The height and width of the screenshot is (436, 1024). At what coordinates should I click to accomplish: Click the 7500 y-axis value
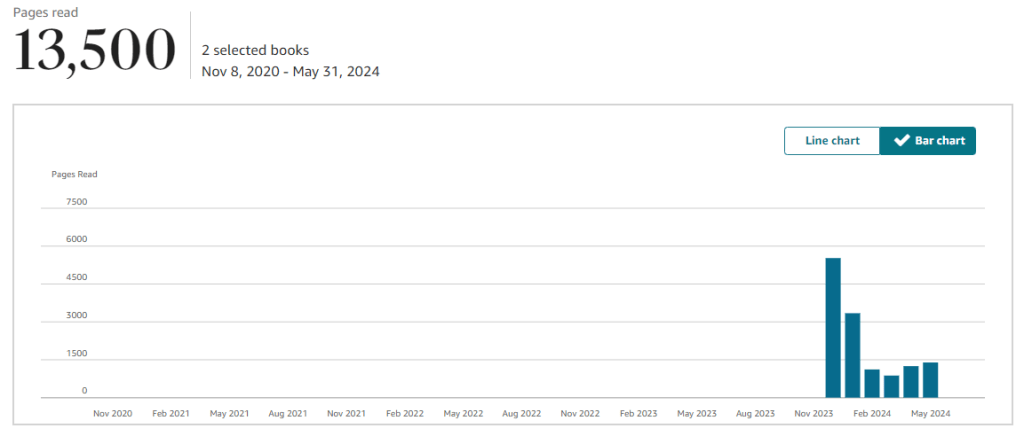click(76, 202)
